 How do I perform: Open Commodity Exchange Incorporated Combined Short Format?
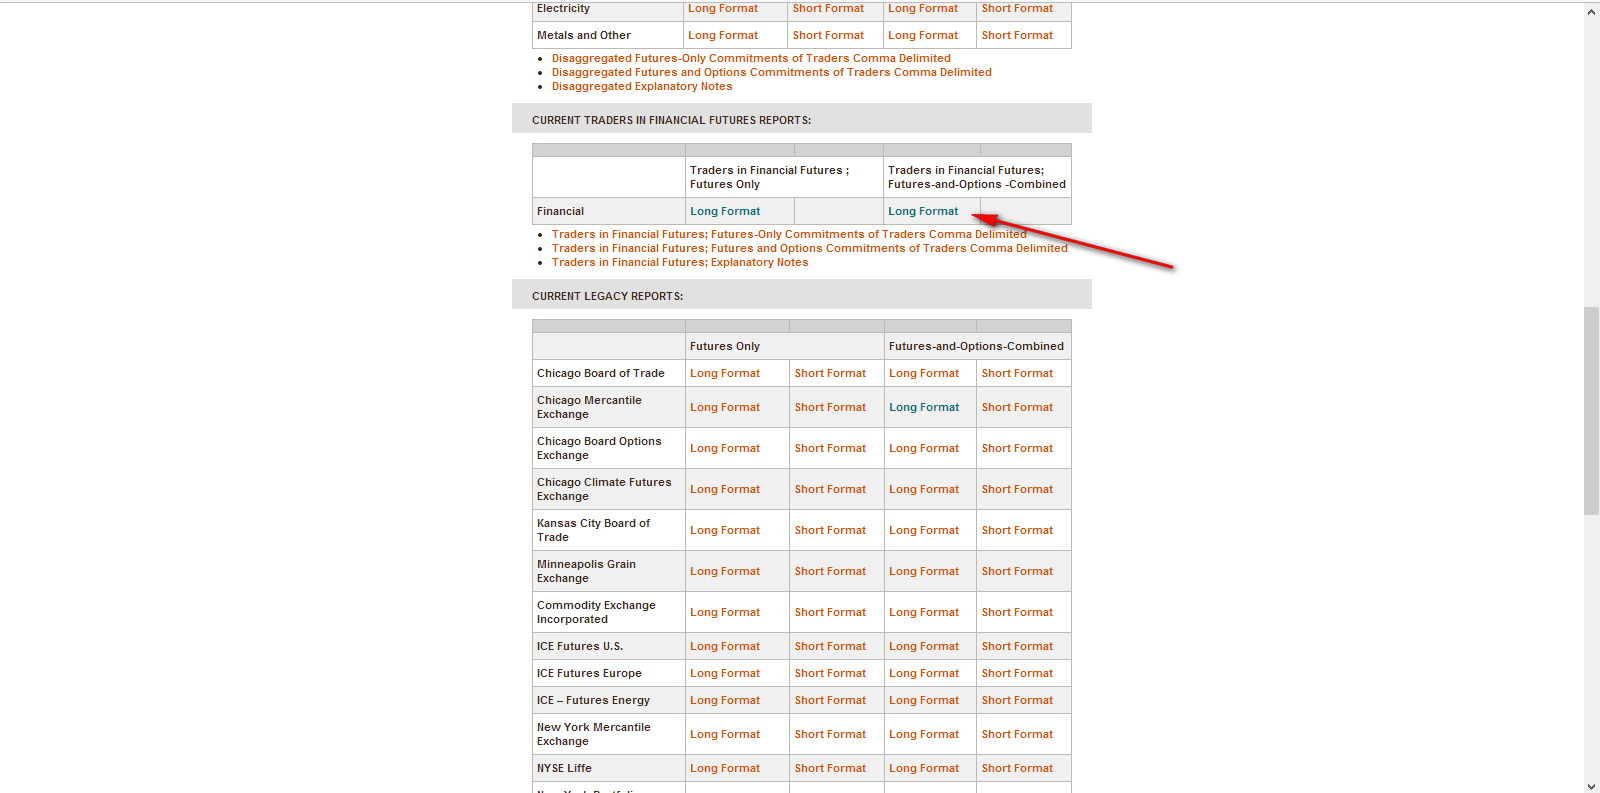pos(1017,612)
